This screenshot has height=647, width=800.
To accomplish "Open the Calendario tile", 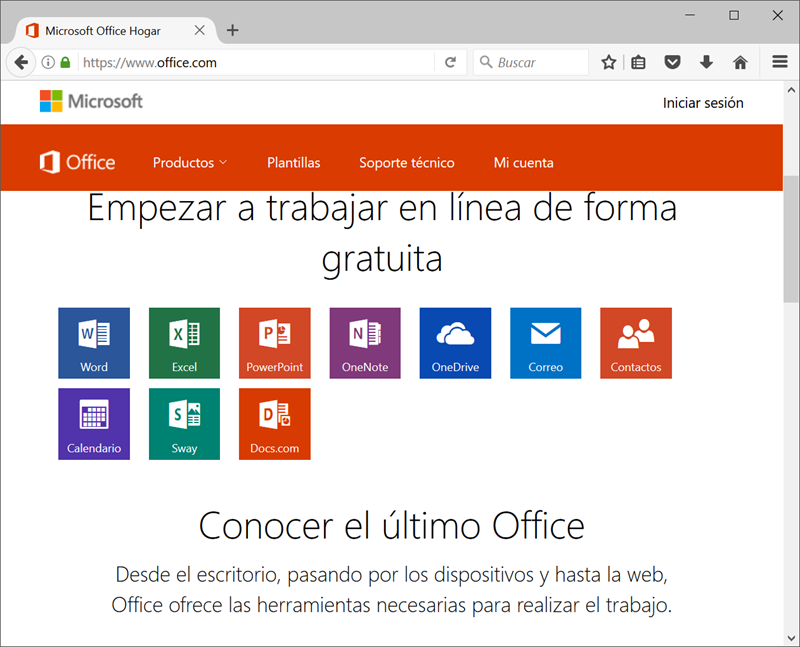I will tap(94, 424).
